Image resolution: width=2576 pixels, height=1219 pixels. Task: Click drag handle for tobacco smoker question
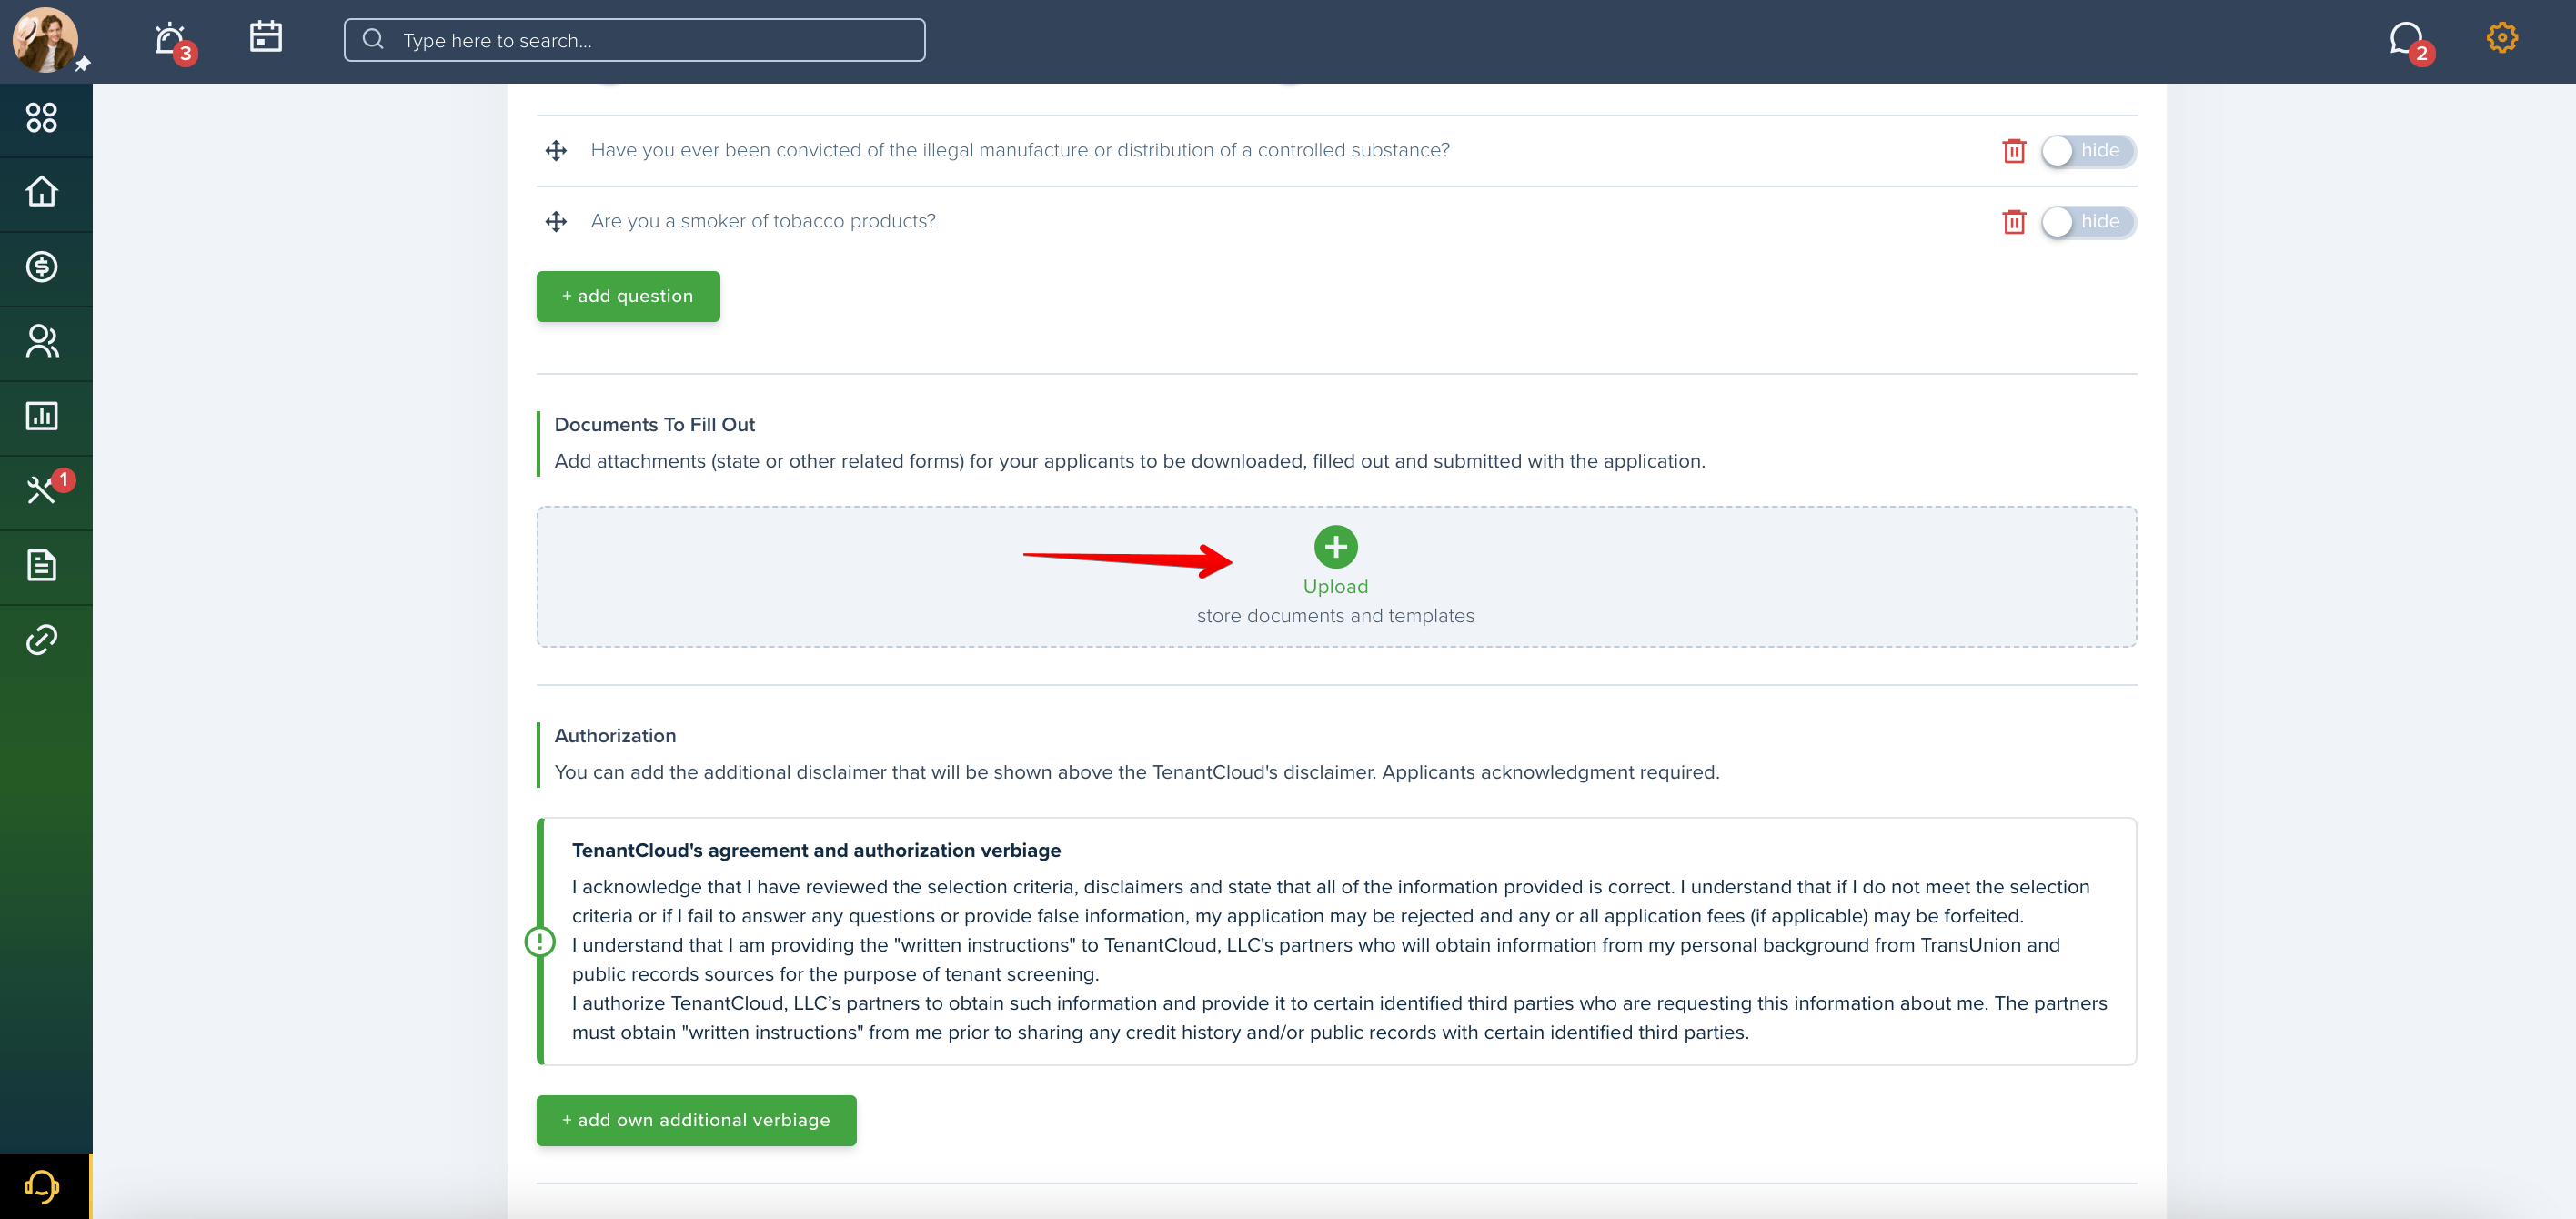tap(556, 221)
